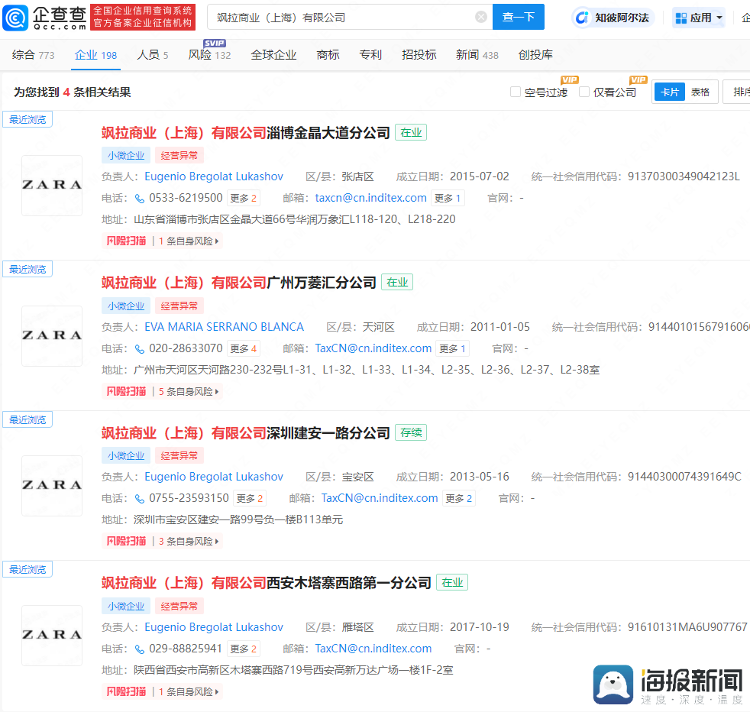Image resolution: width=750 pixels, height=712 pixels.
Task: Click 经营异常 tag on 西安 branch
Action: pos(179,606)
